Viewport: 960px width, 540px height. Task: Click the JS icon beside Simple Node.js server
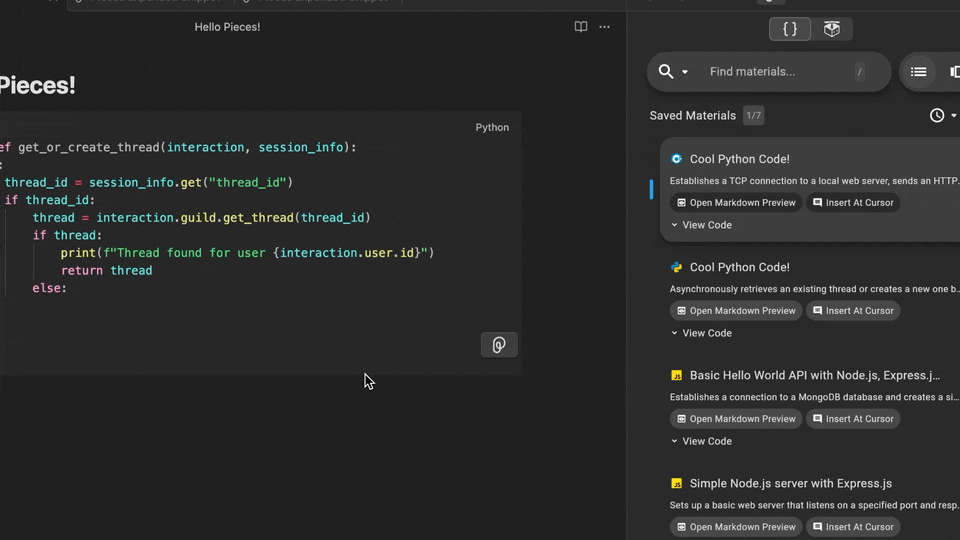[677, 484]
